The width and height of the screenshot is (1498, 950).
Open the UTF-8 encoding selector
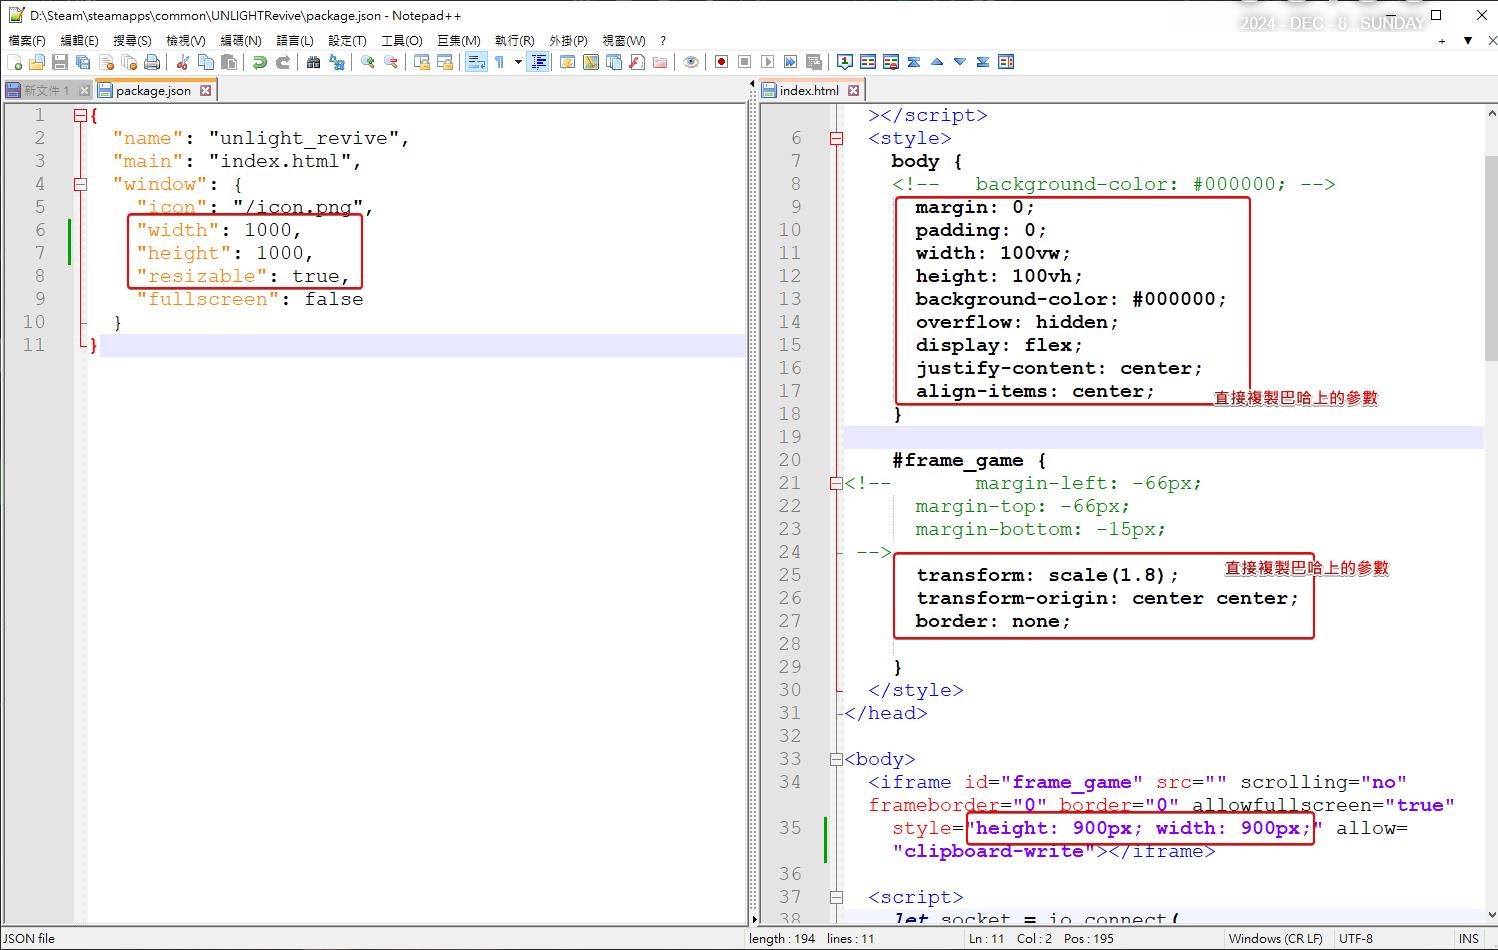1356,938
